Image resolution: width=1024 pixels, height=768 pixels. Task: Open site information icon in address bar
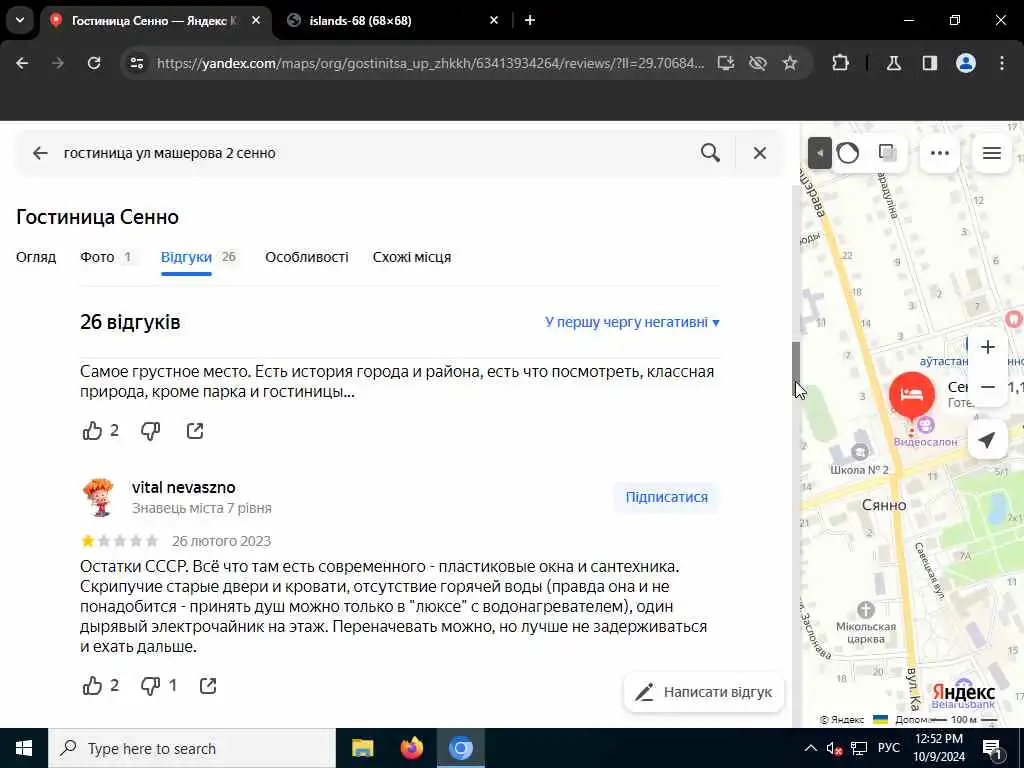coord(137,63)
